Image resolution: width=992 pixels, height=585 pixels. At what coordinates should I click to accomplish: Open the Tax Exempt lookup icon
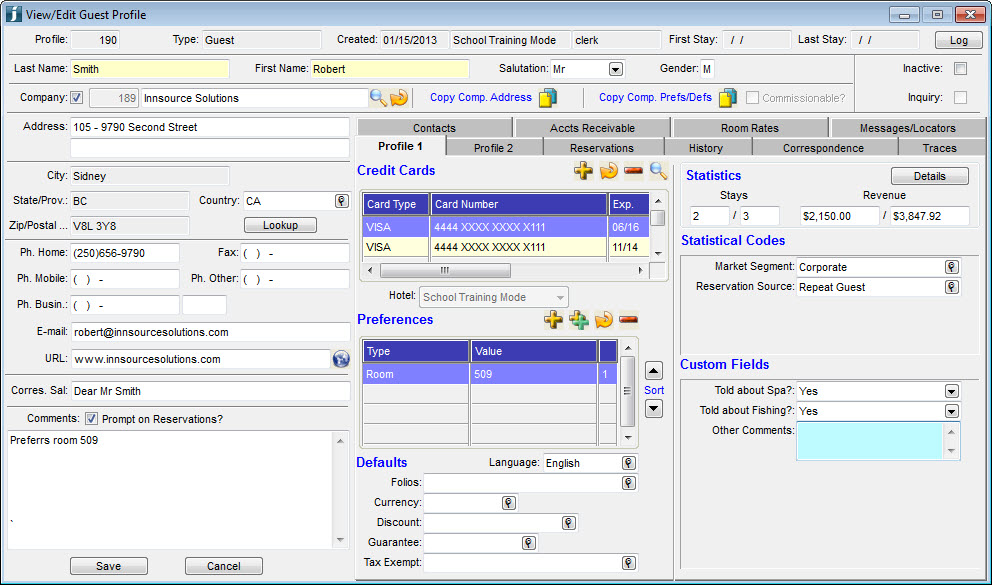(629, 563)
